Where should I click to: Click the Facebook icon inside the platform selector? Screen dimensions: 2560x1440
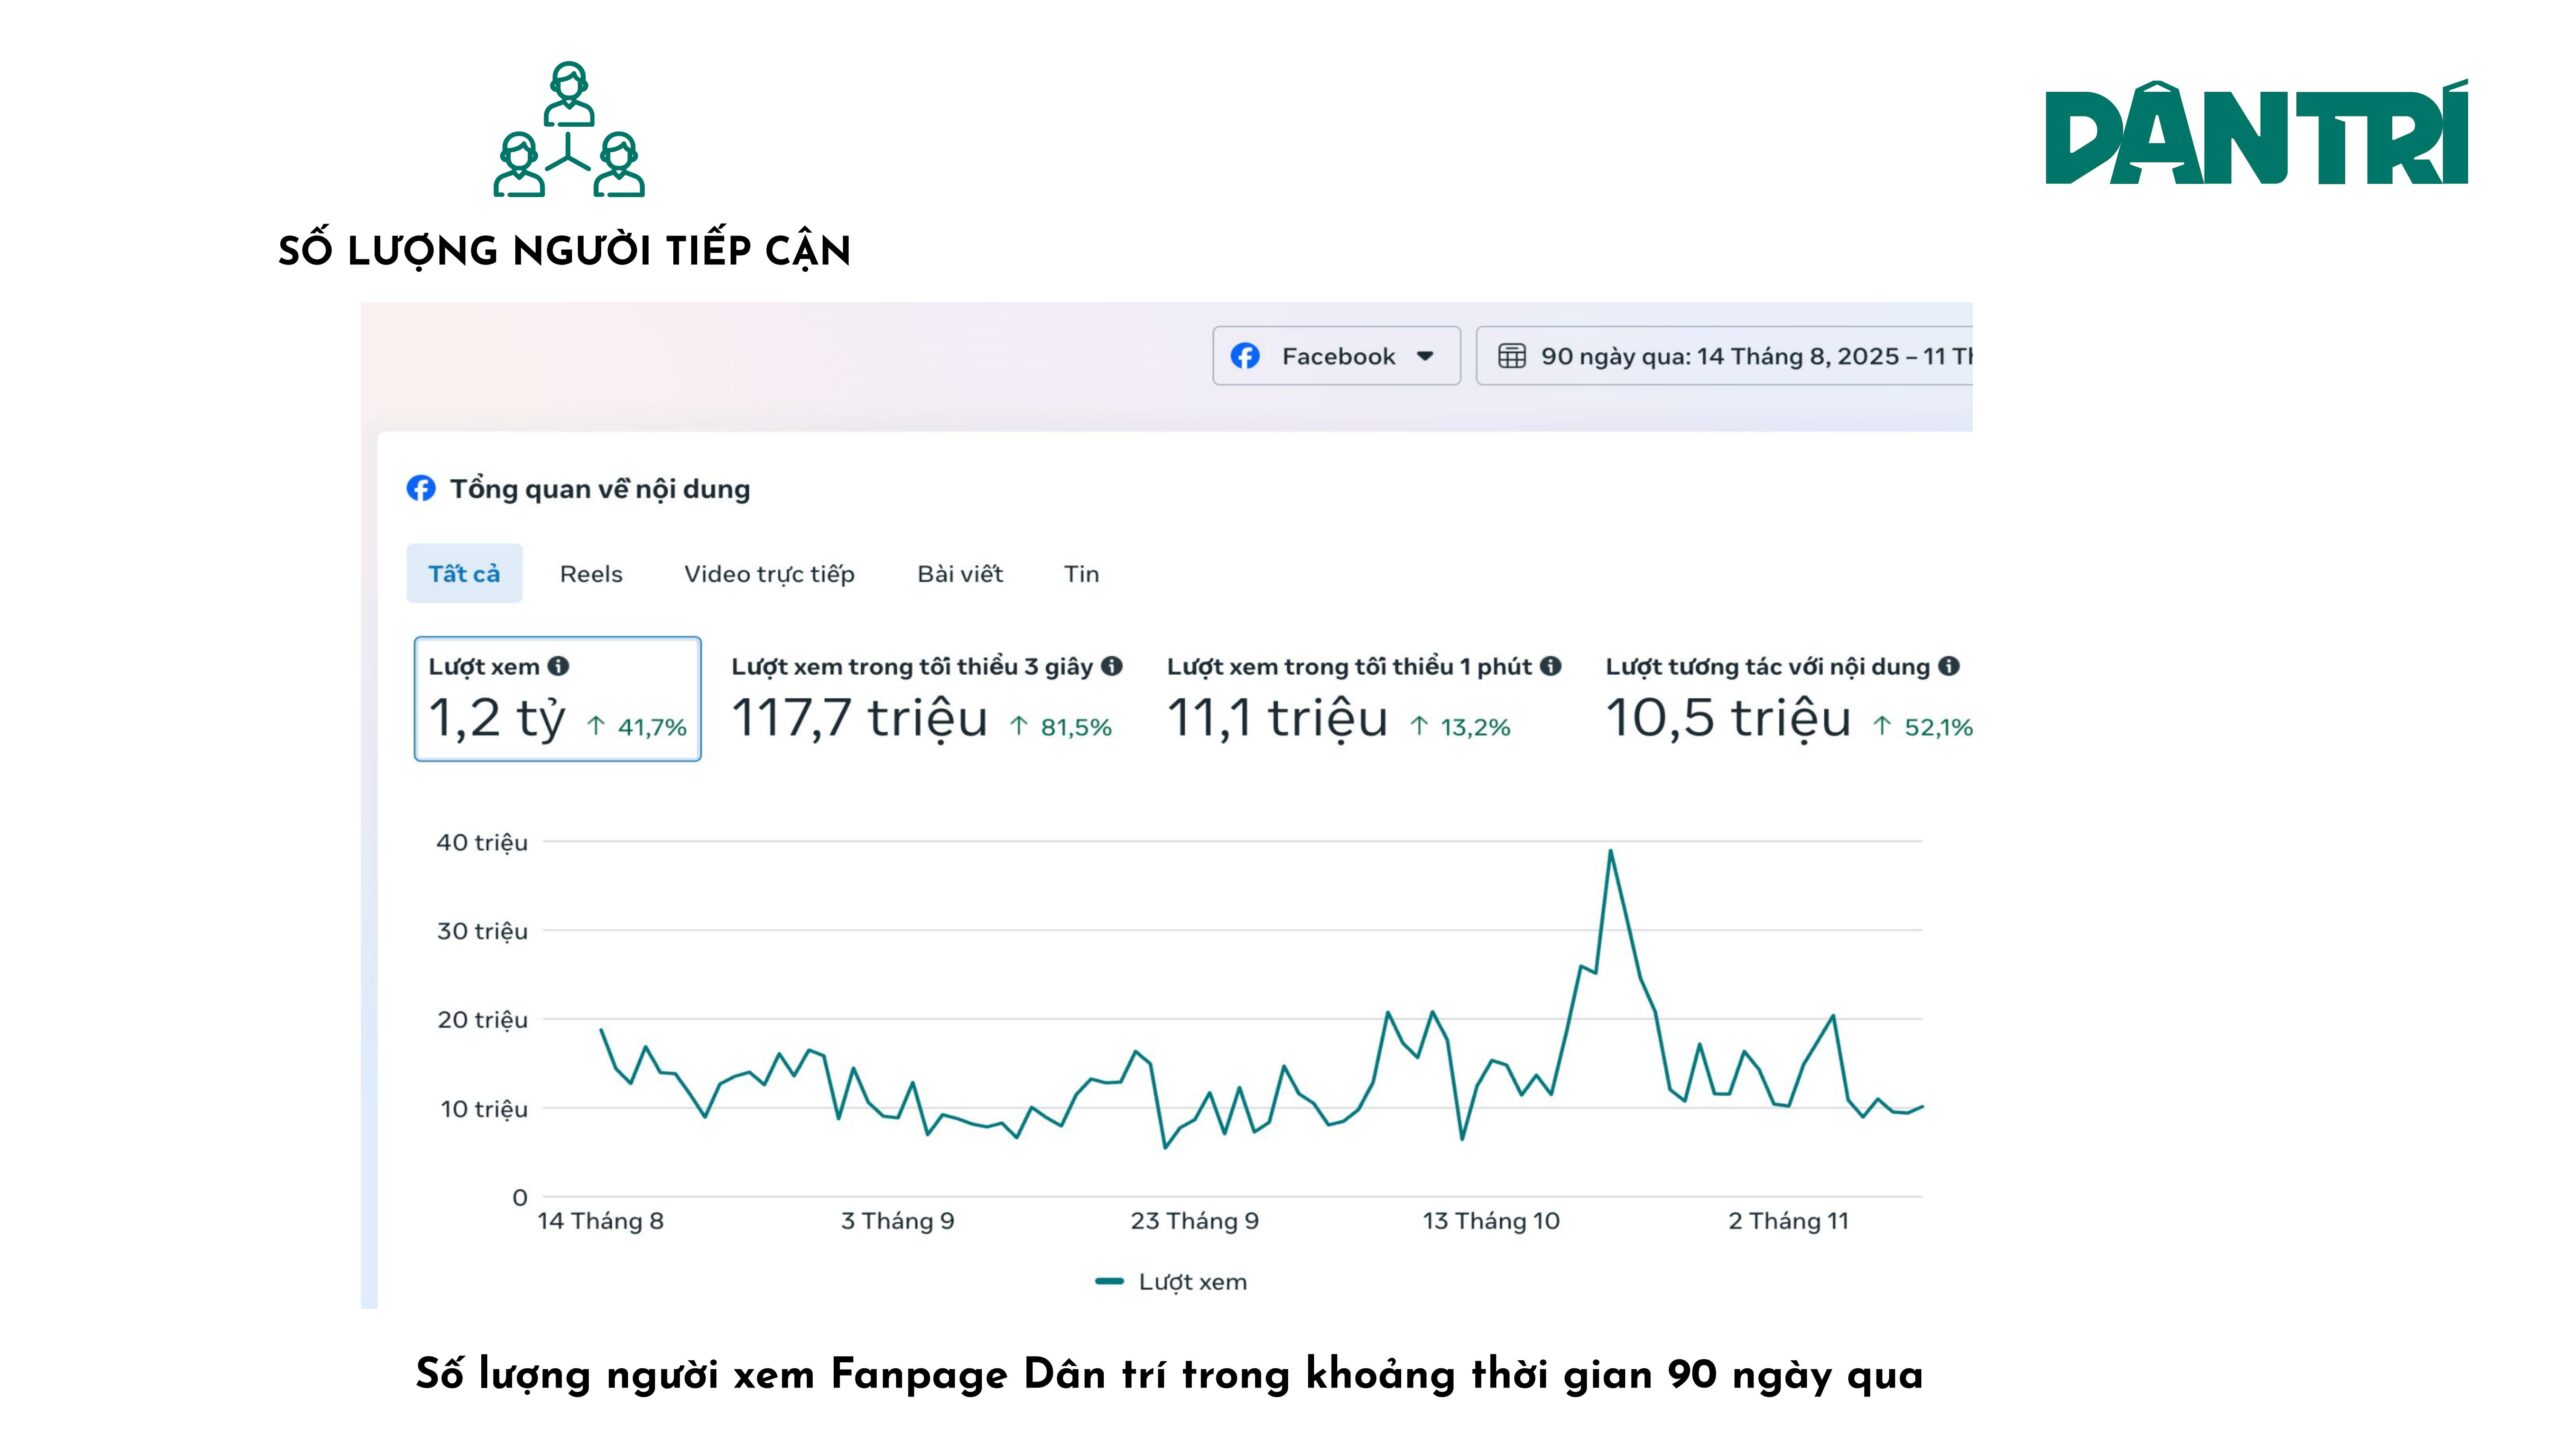click(x=1245, y=356)
